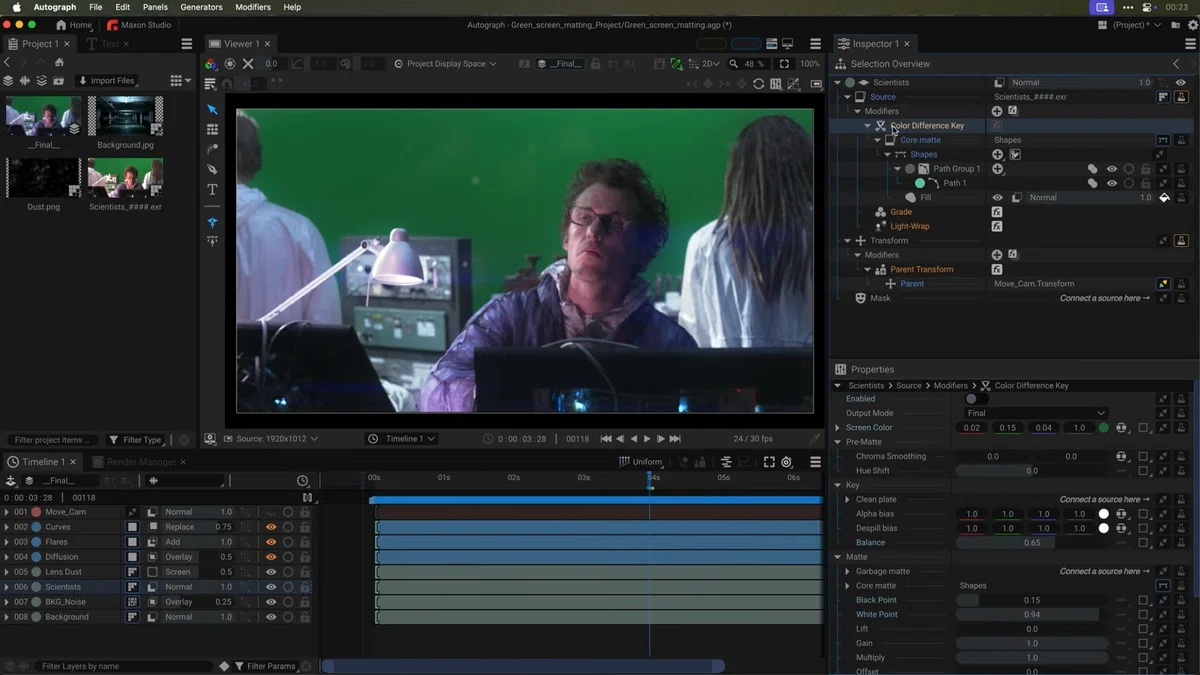Toggle visibility of Path 1
Image resolution: width=1200 pixels, height=675 pixels.
click(x=1111, y=183)
